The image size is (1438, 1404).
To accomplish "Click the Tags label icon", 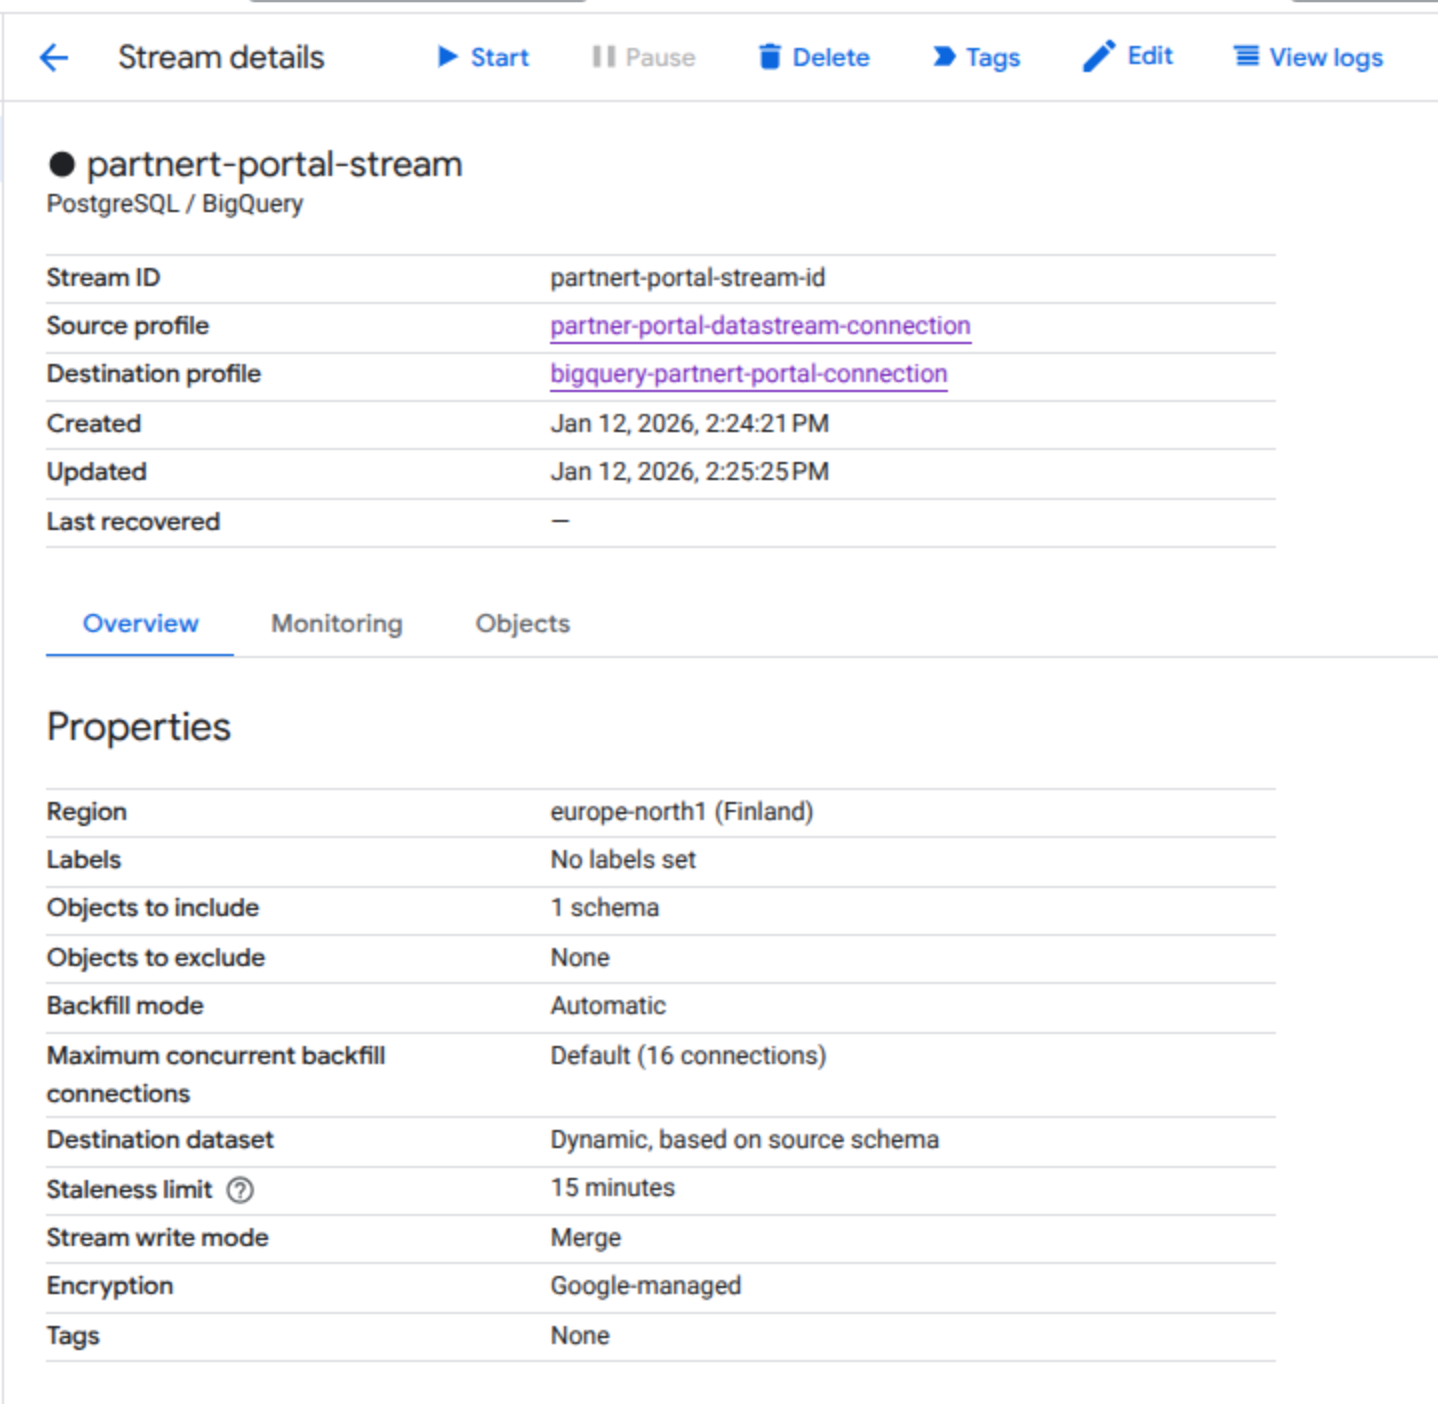I will [944, 57].
